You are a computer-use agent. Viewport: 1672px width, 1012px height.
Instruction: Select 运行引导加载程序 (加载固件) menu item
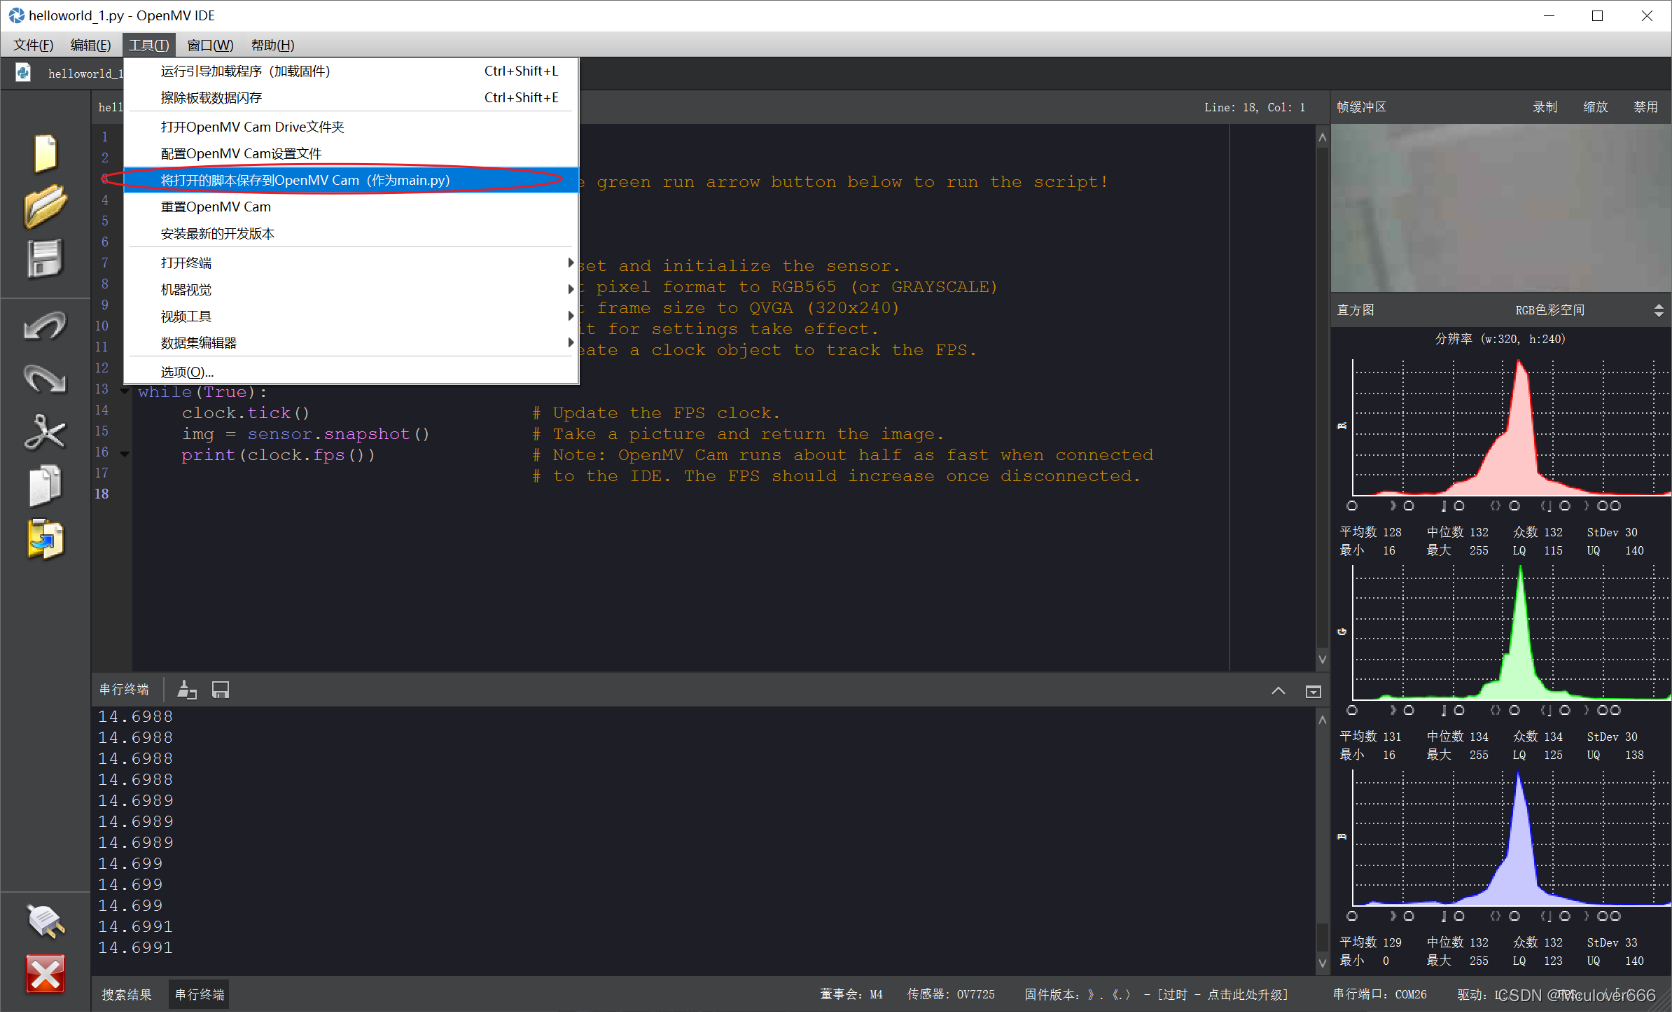[x=351, y=71]
